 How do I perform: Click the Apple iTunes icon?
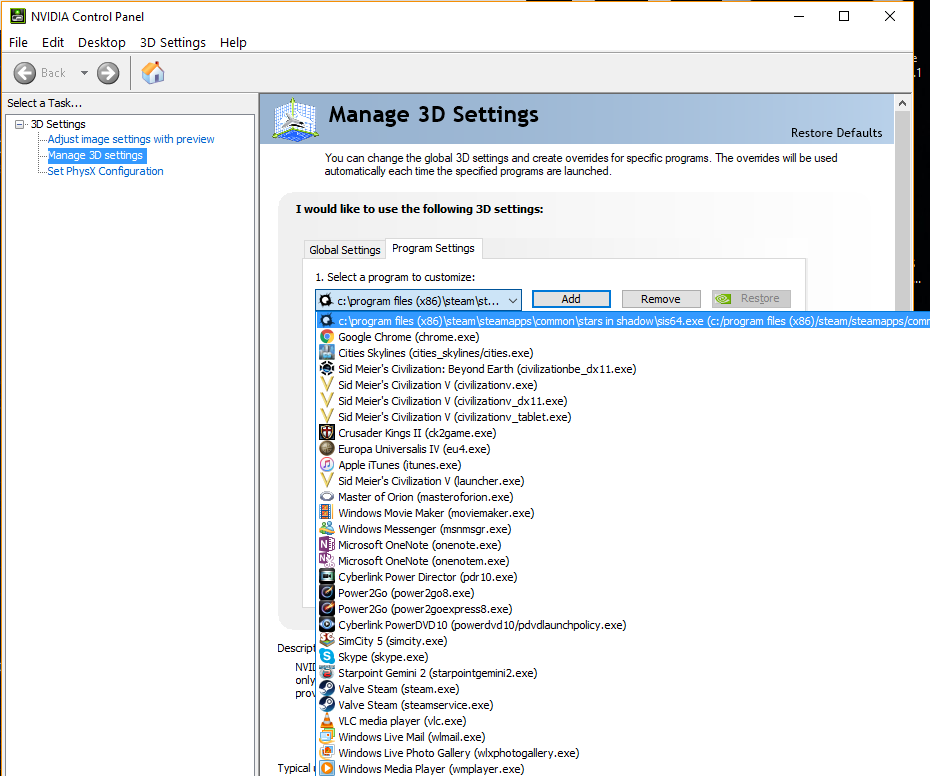(327, 465)
